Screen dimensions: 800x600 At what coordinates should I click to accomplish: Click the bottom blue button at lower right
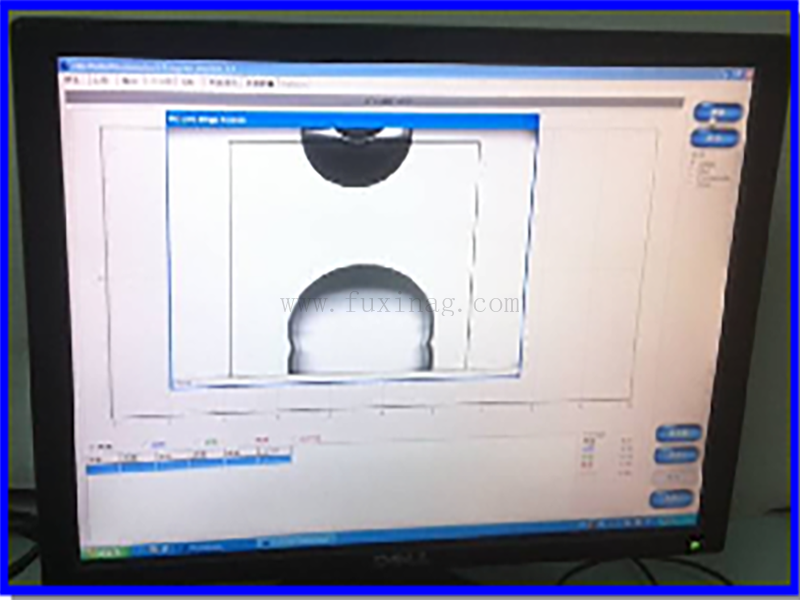[x=671, y=499]
